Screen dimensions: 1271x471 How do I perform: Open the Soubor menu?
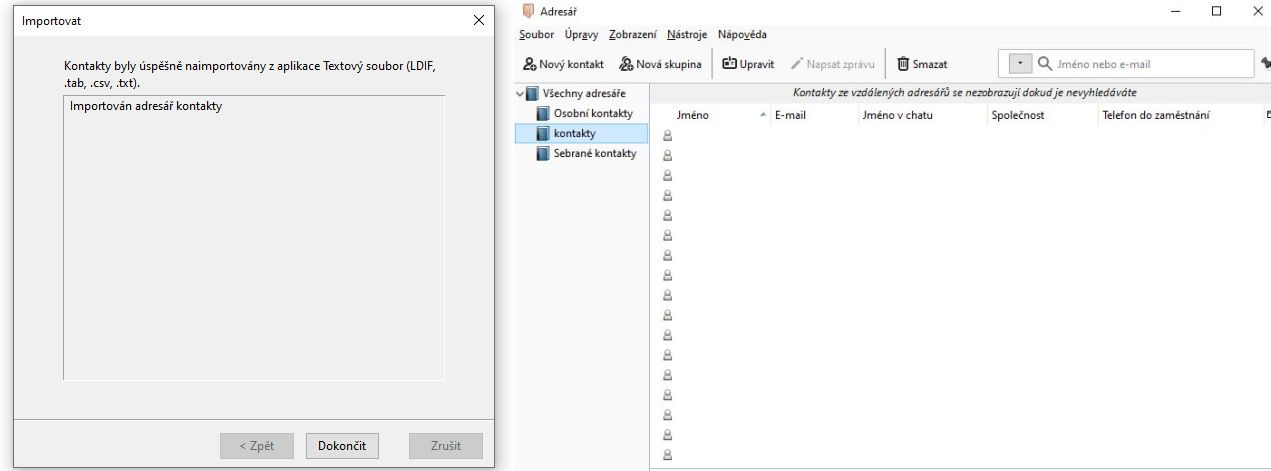[535, 35]
